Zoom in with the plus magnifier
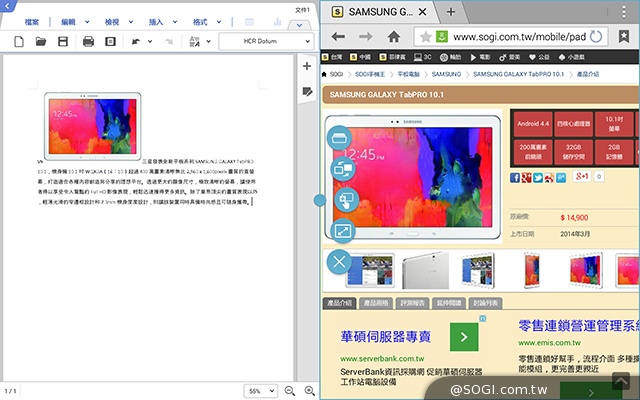The image size is (640, 400). tap(310, 391)
